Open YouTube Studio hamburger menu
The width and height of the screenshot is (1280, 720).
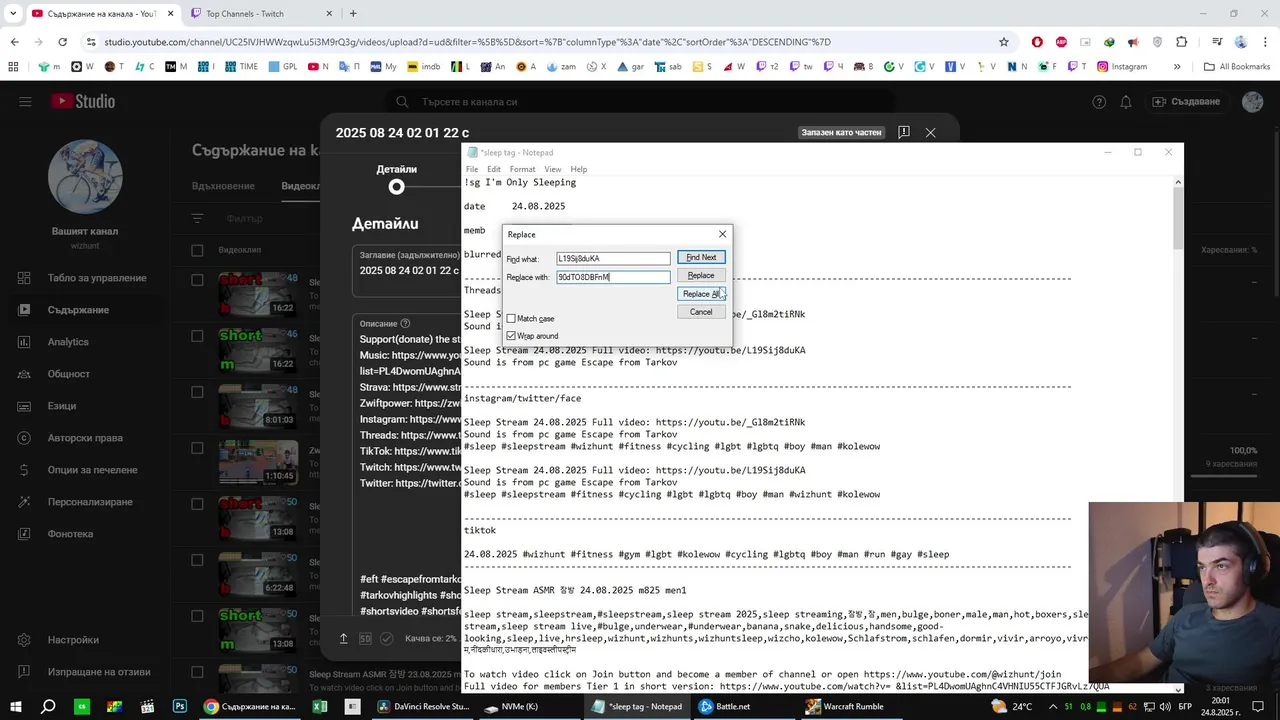pyautogui.click(x=25, y=101)
